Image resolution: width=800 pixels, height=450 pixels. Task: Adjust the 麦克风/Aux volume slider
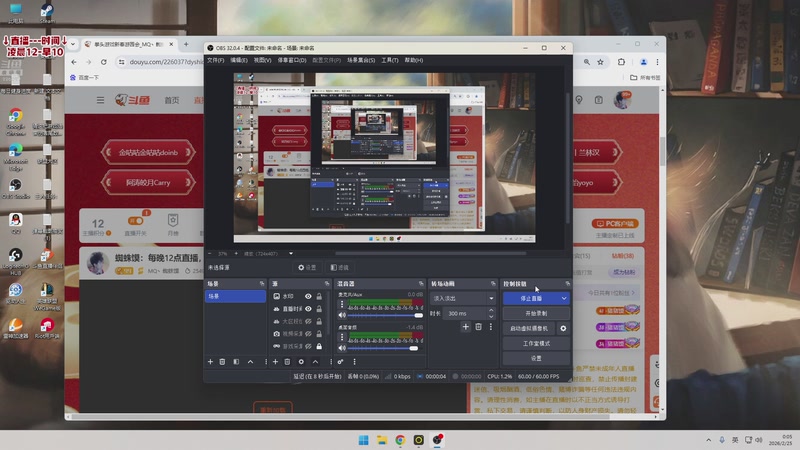tap(385, 315)
